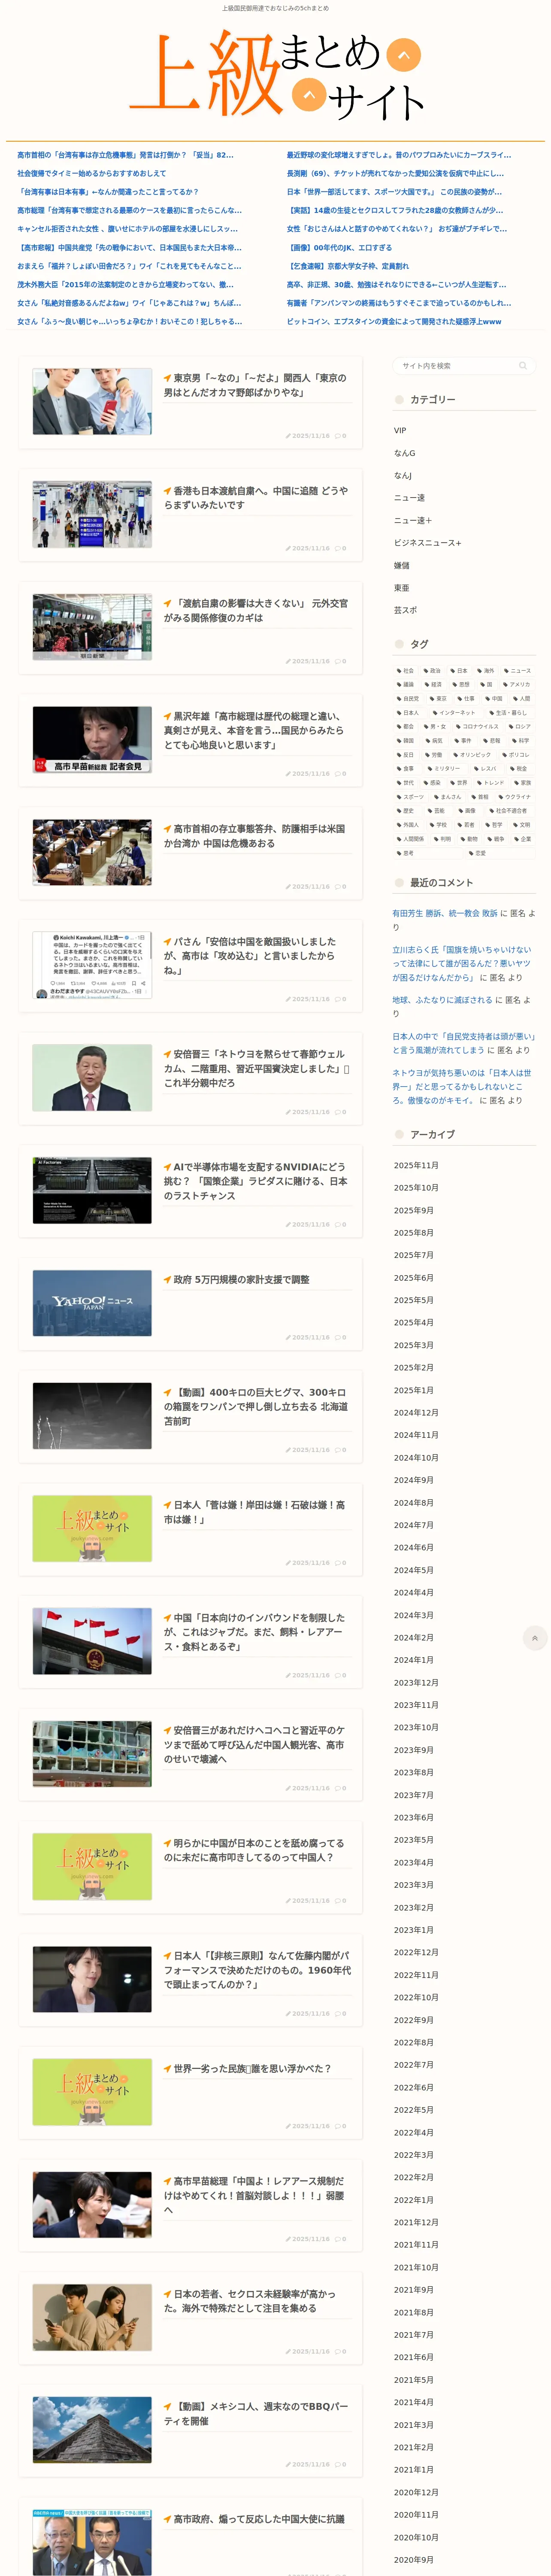The width and height of the screenshot is (551, 2576).
Task: Open headline 社会復帰でタイミー始める
Action: pos(92,173)
